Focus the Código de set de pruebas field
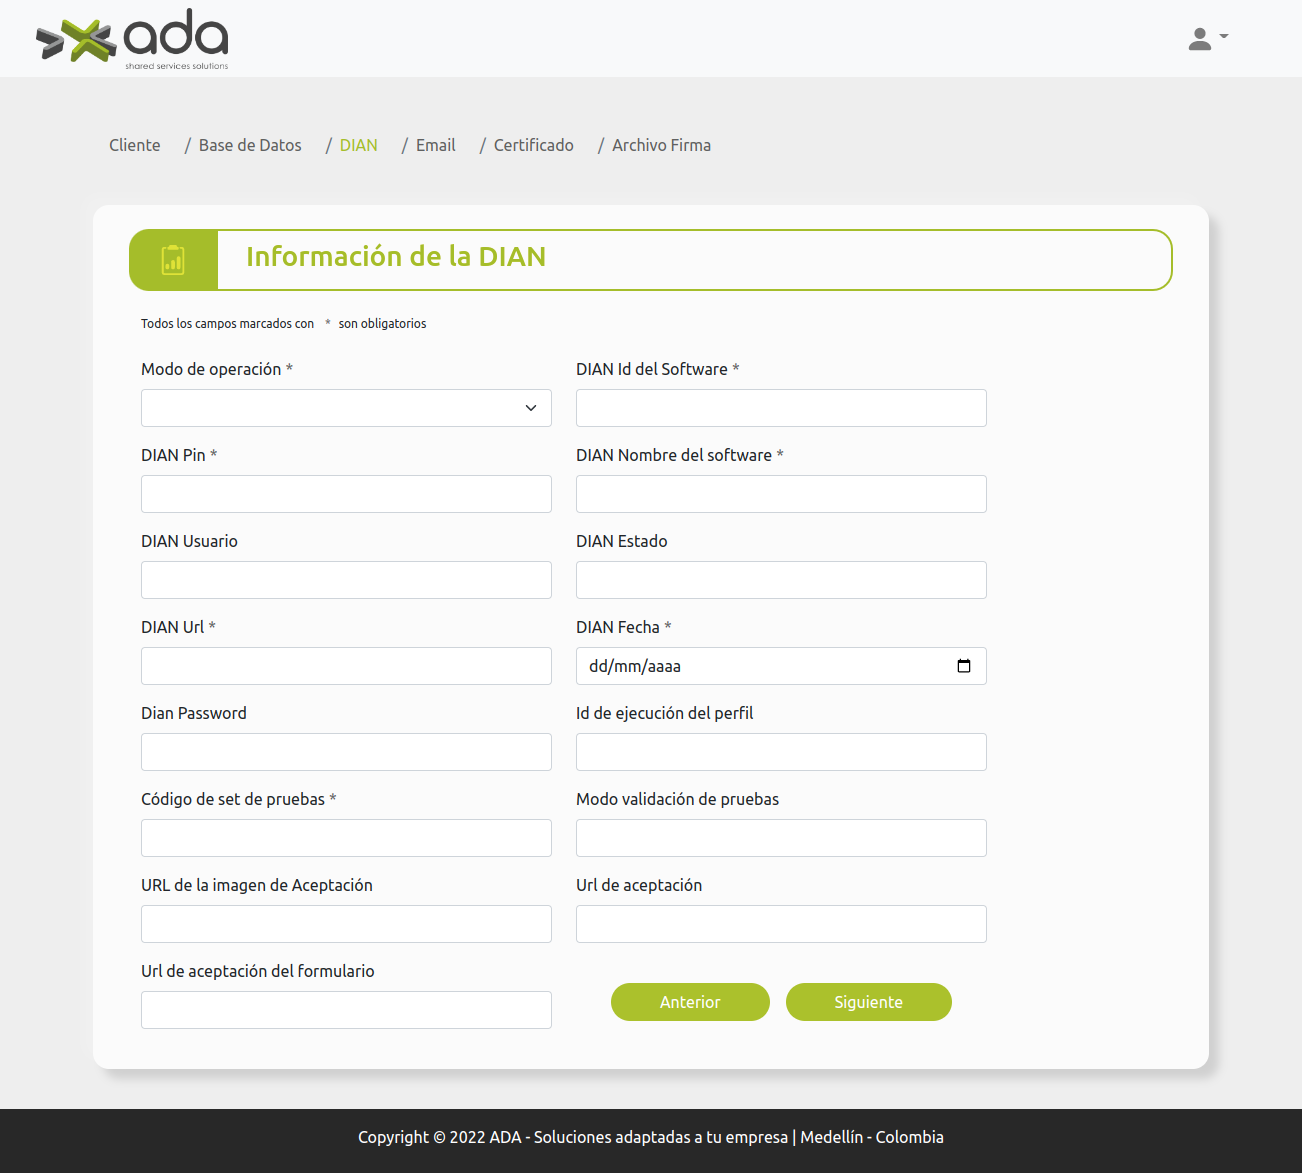The height and width of the screenshot is (1173, 1302). click(346, 838)
